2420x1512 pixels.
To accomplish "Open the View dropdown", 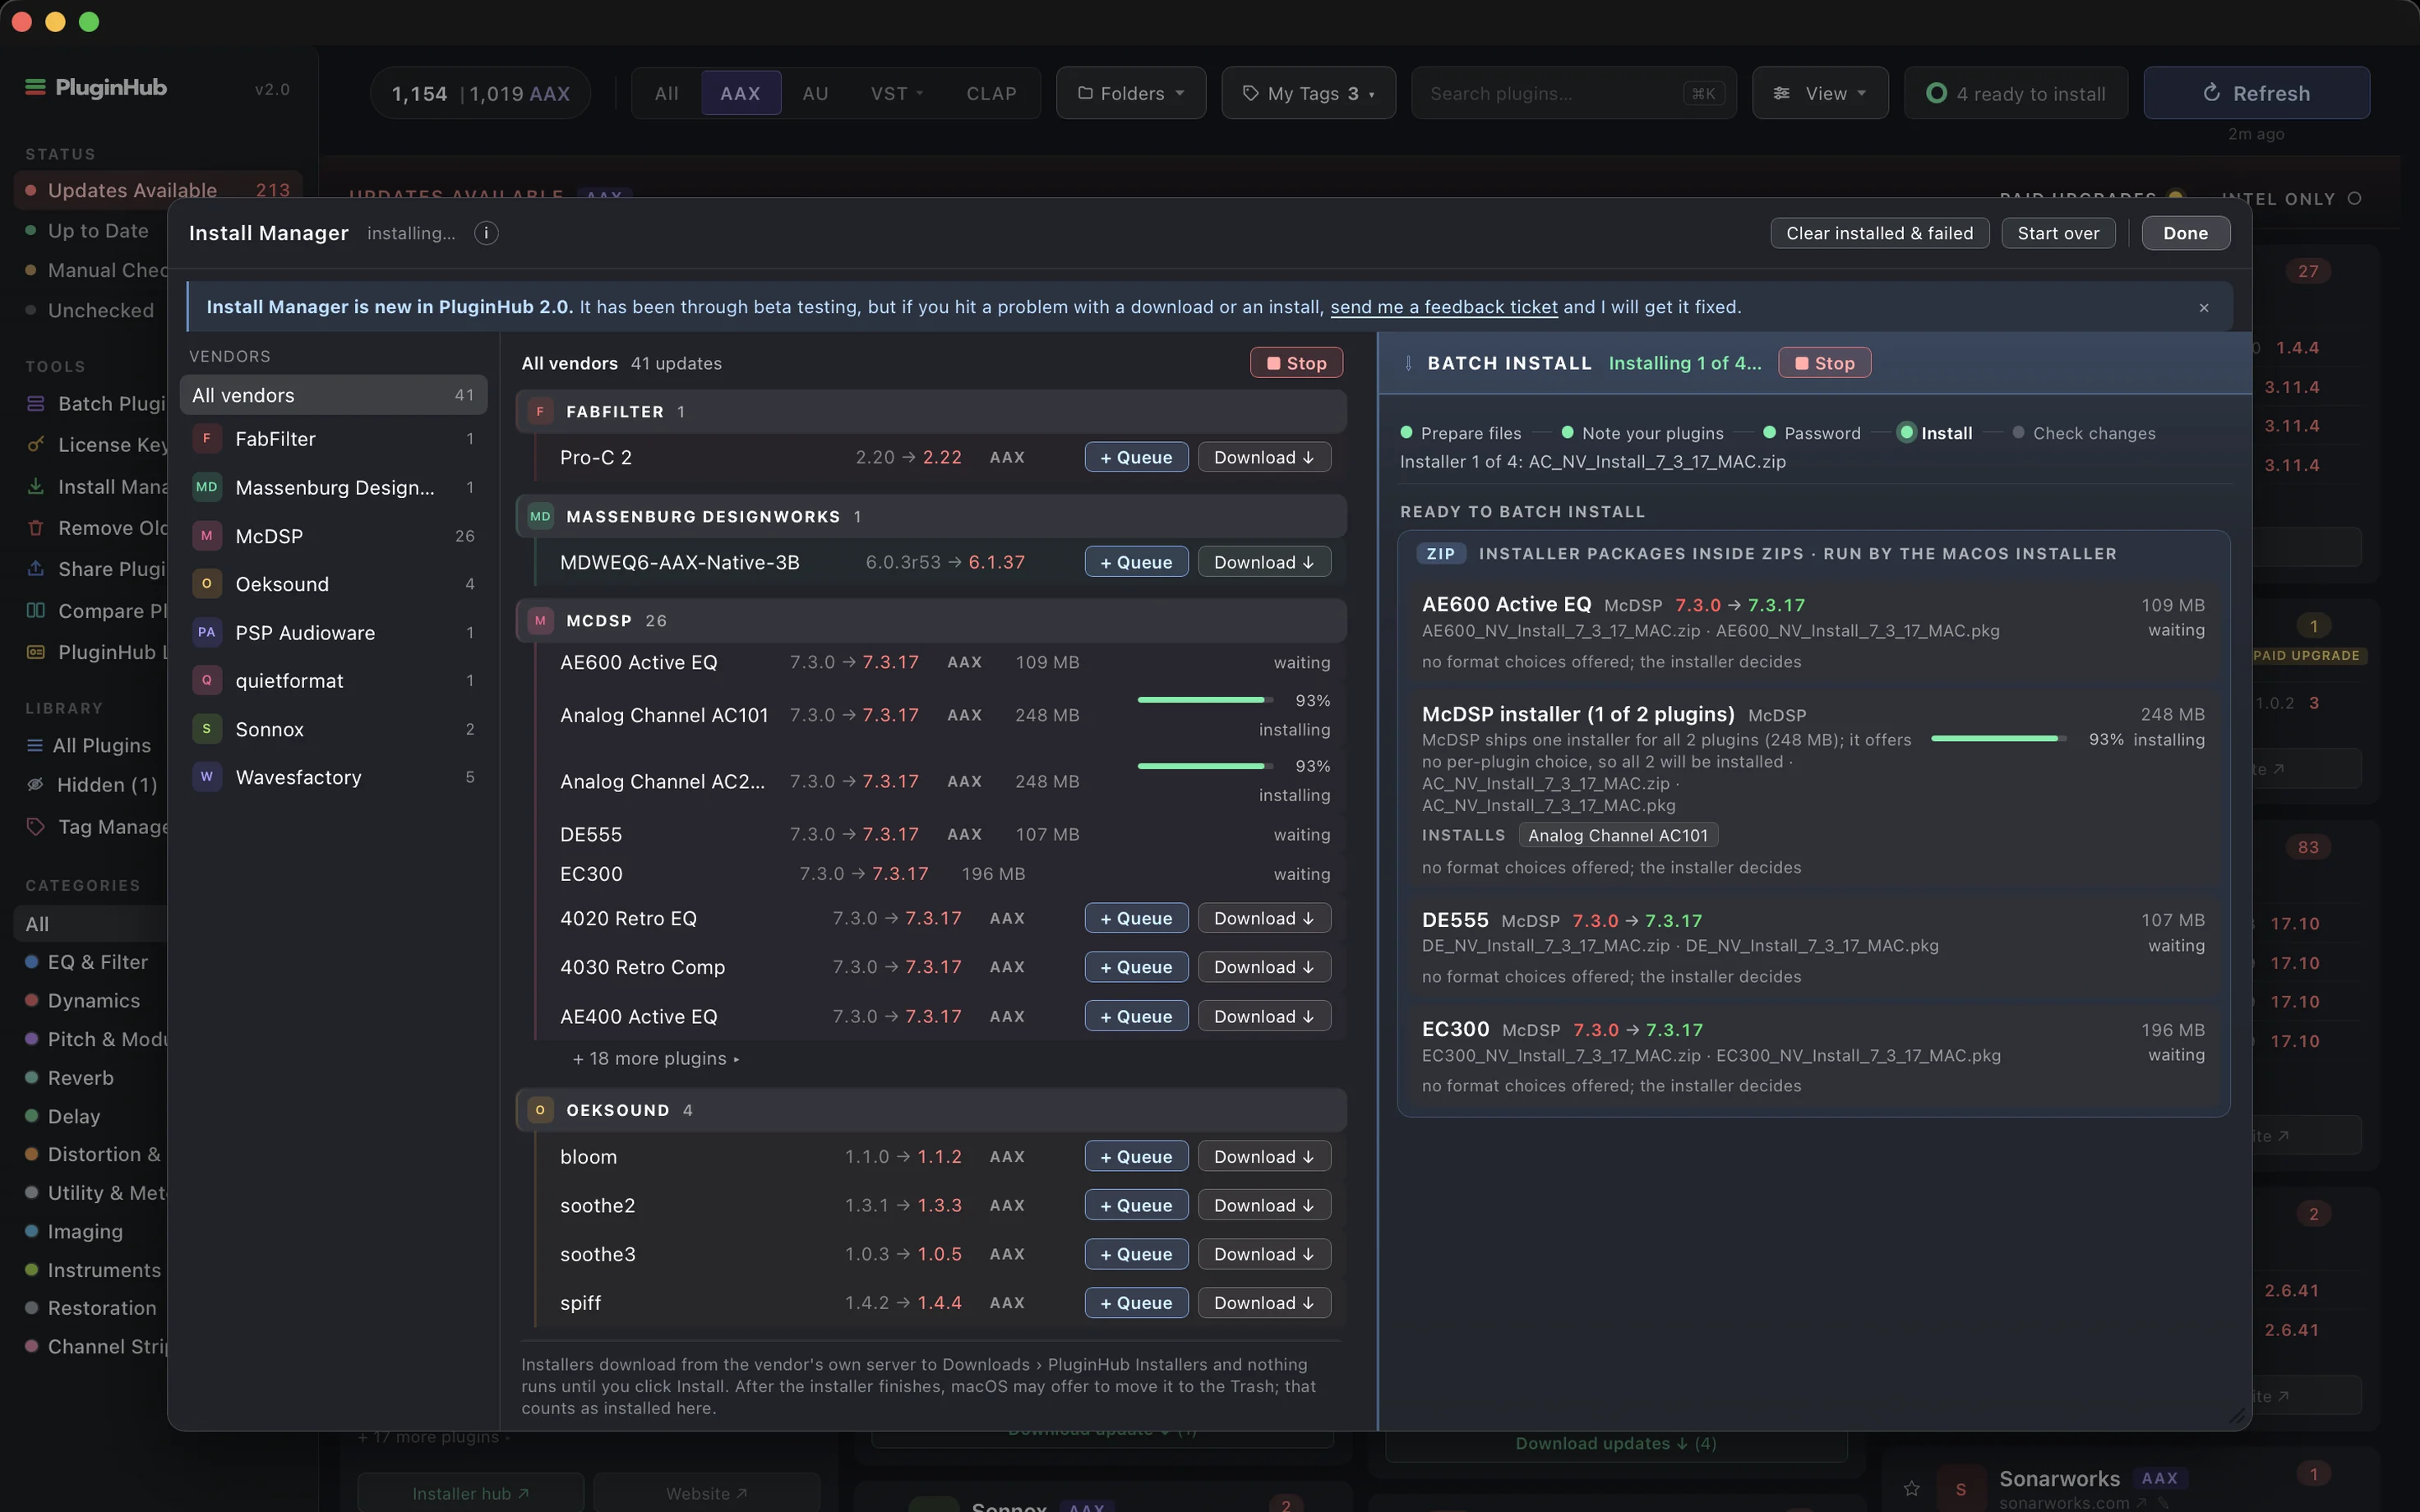I will coord(1820,93).
